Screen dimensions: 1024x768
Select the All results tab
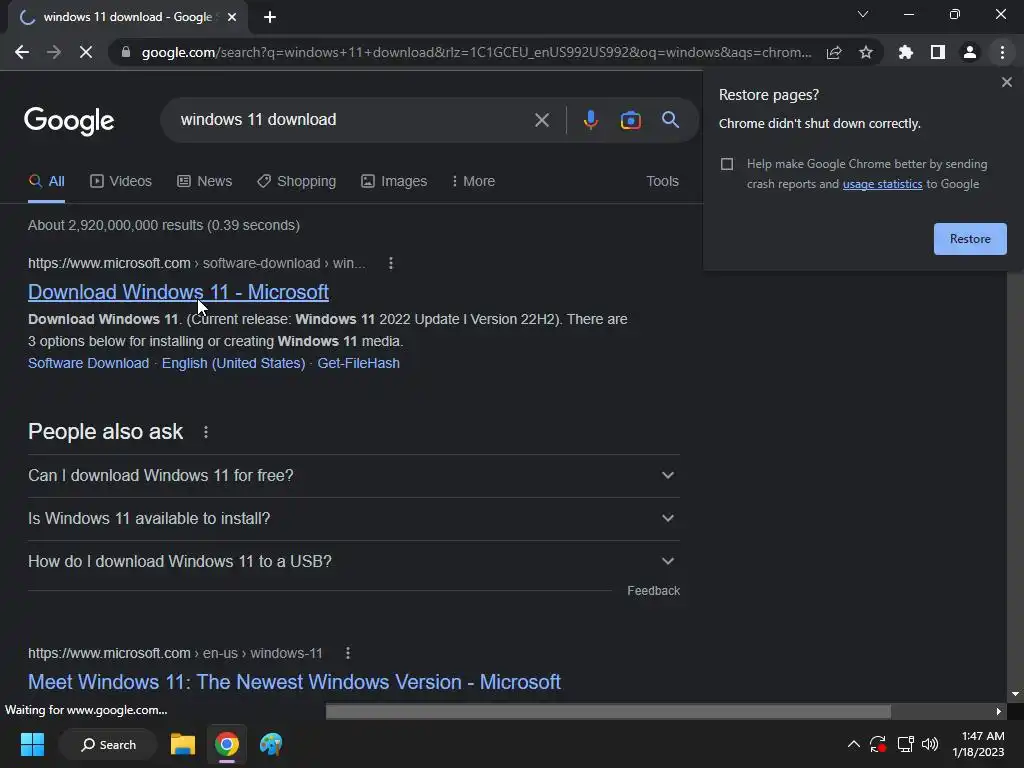coord(46,182)
